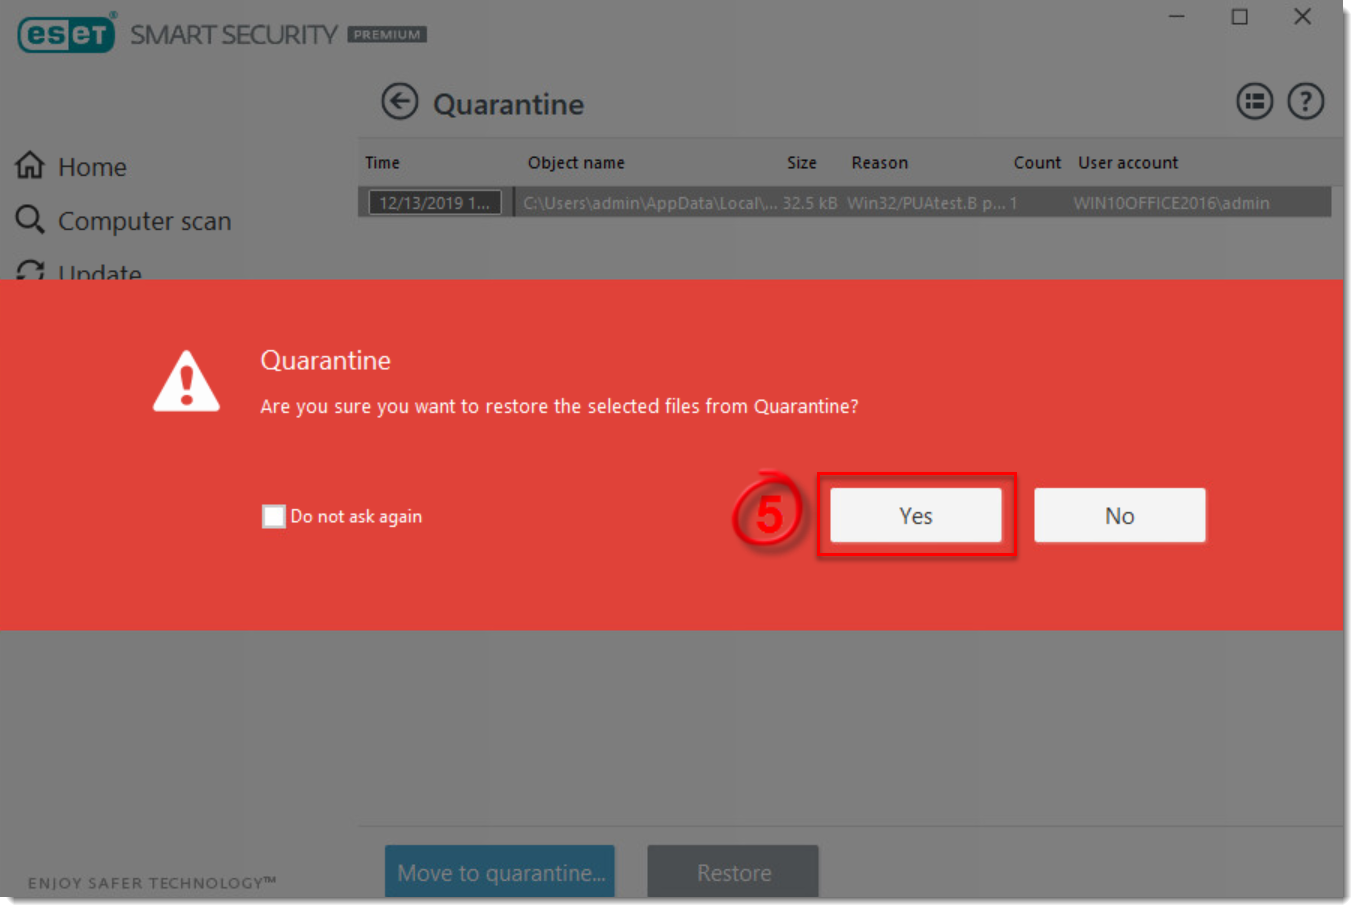The width and height of the screenshot is (1358, 912).
Task: Click the back arrow beside Quarantine heading
Action: click(x=399, y=102)
